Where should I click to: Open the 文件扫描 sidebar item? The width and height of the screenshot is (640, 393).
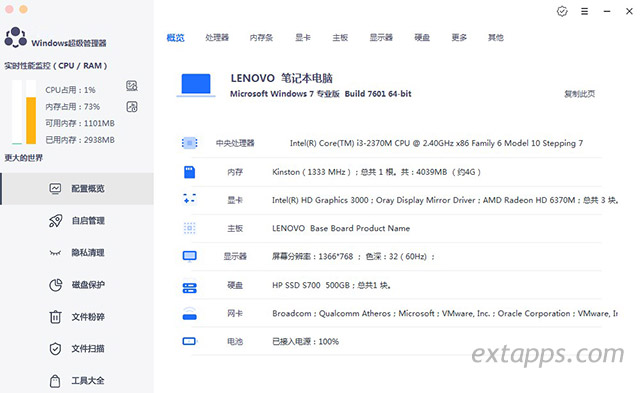click(78, 349)
